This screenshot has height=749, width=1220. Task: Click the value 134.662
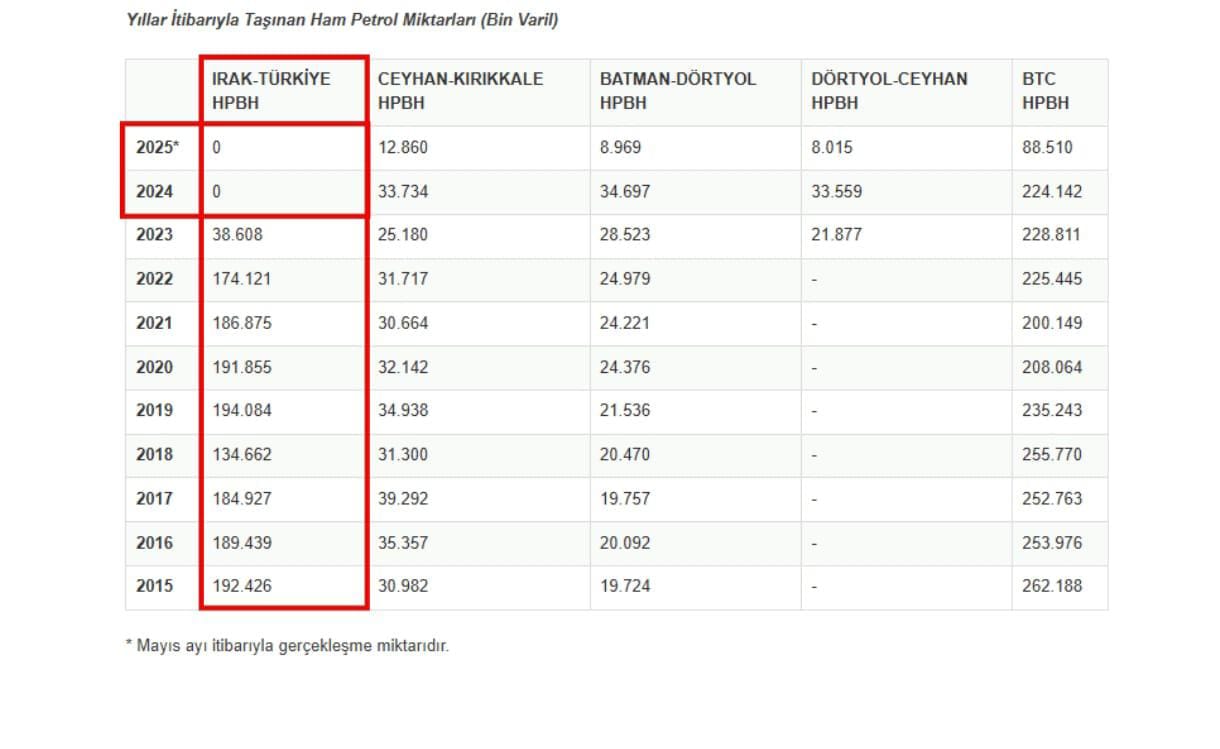pos(241,454)
